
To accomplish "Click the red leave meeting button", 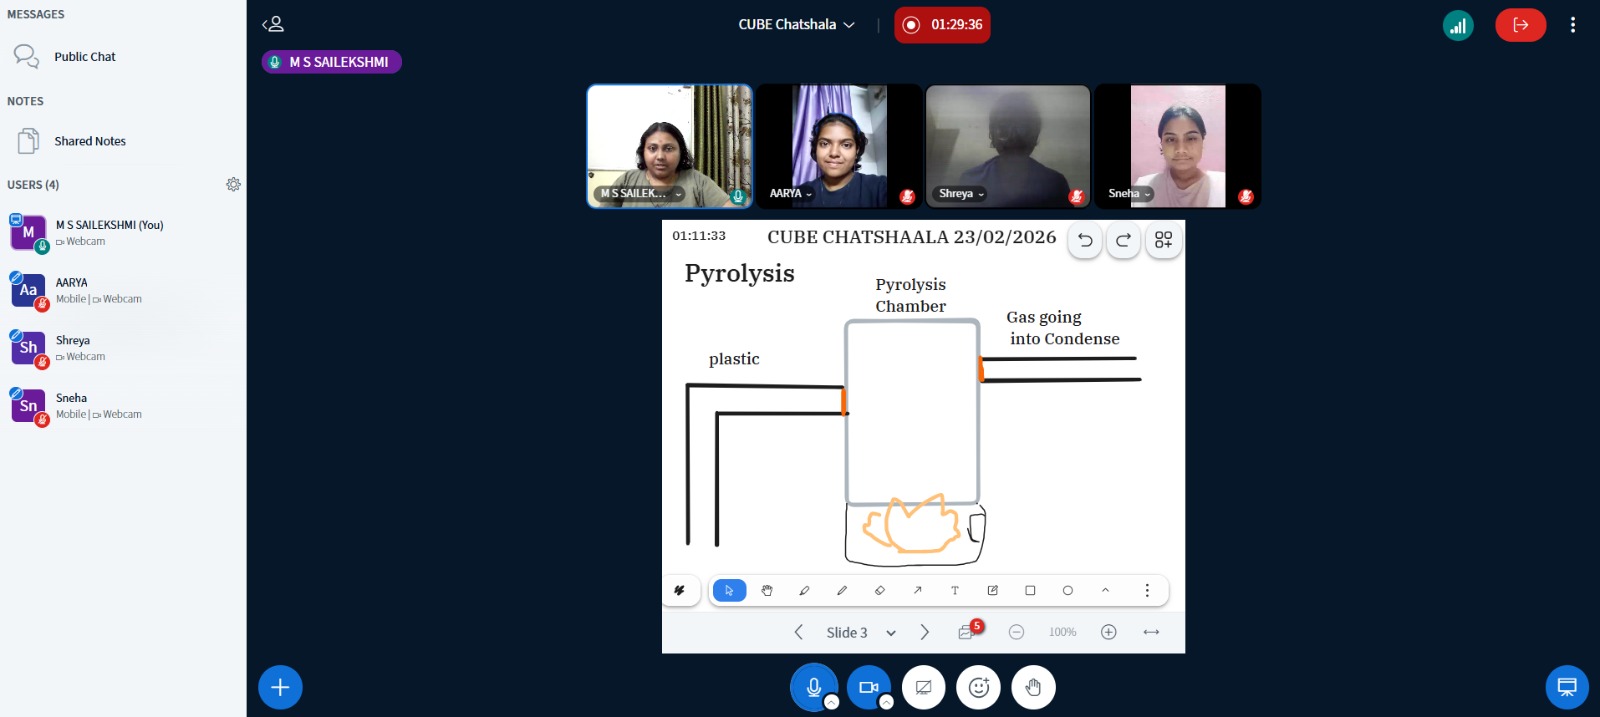I will [1520, 25].
